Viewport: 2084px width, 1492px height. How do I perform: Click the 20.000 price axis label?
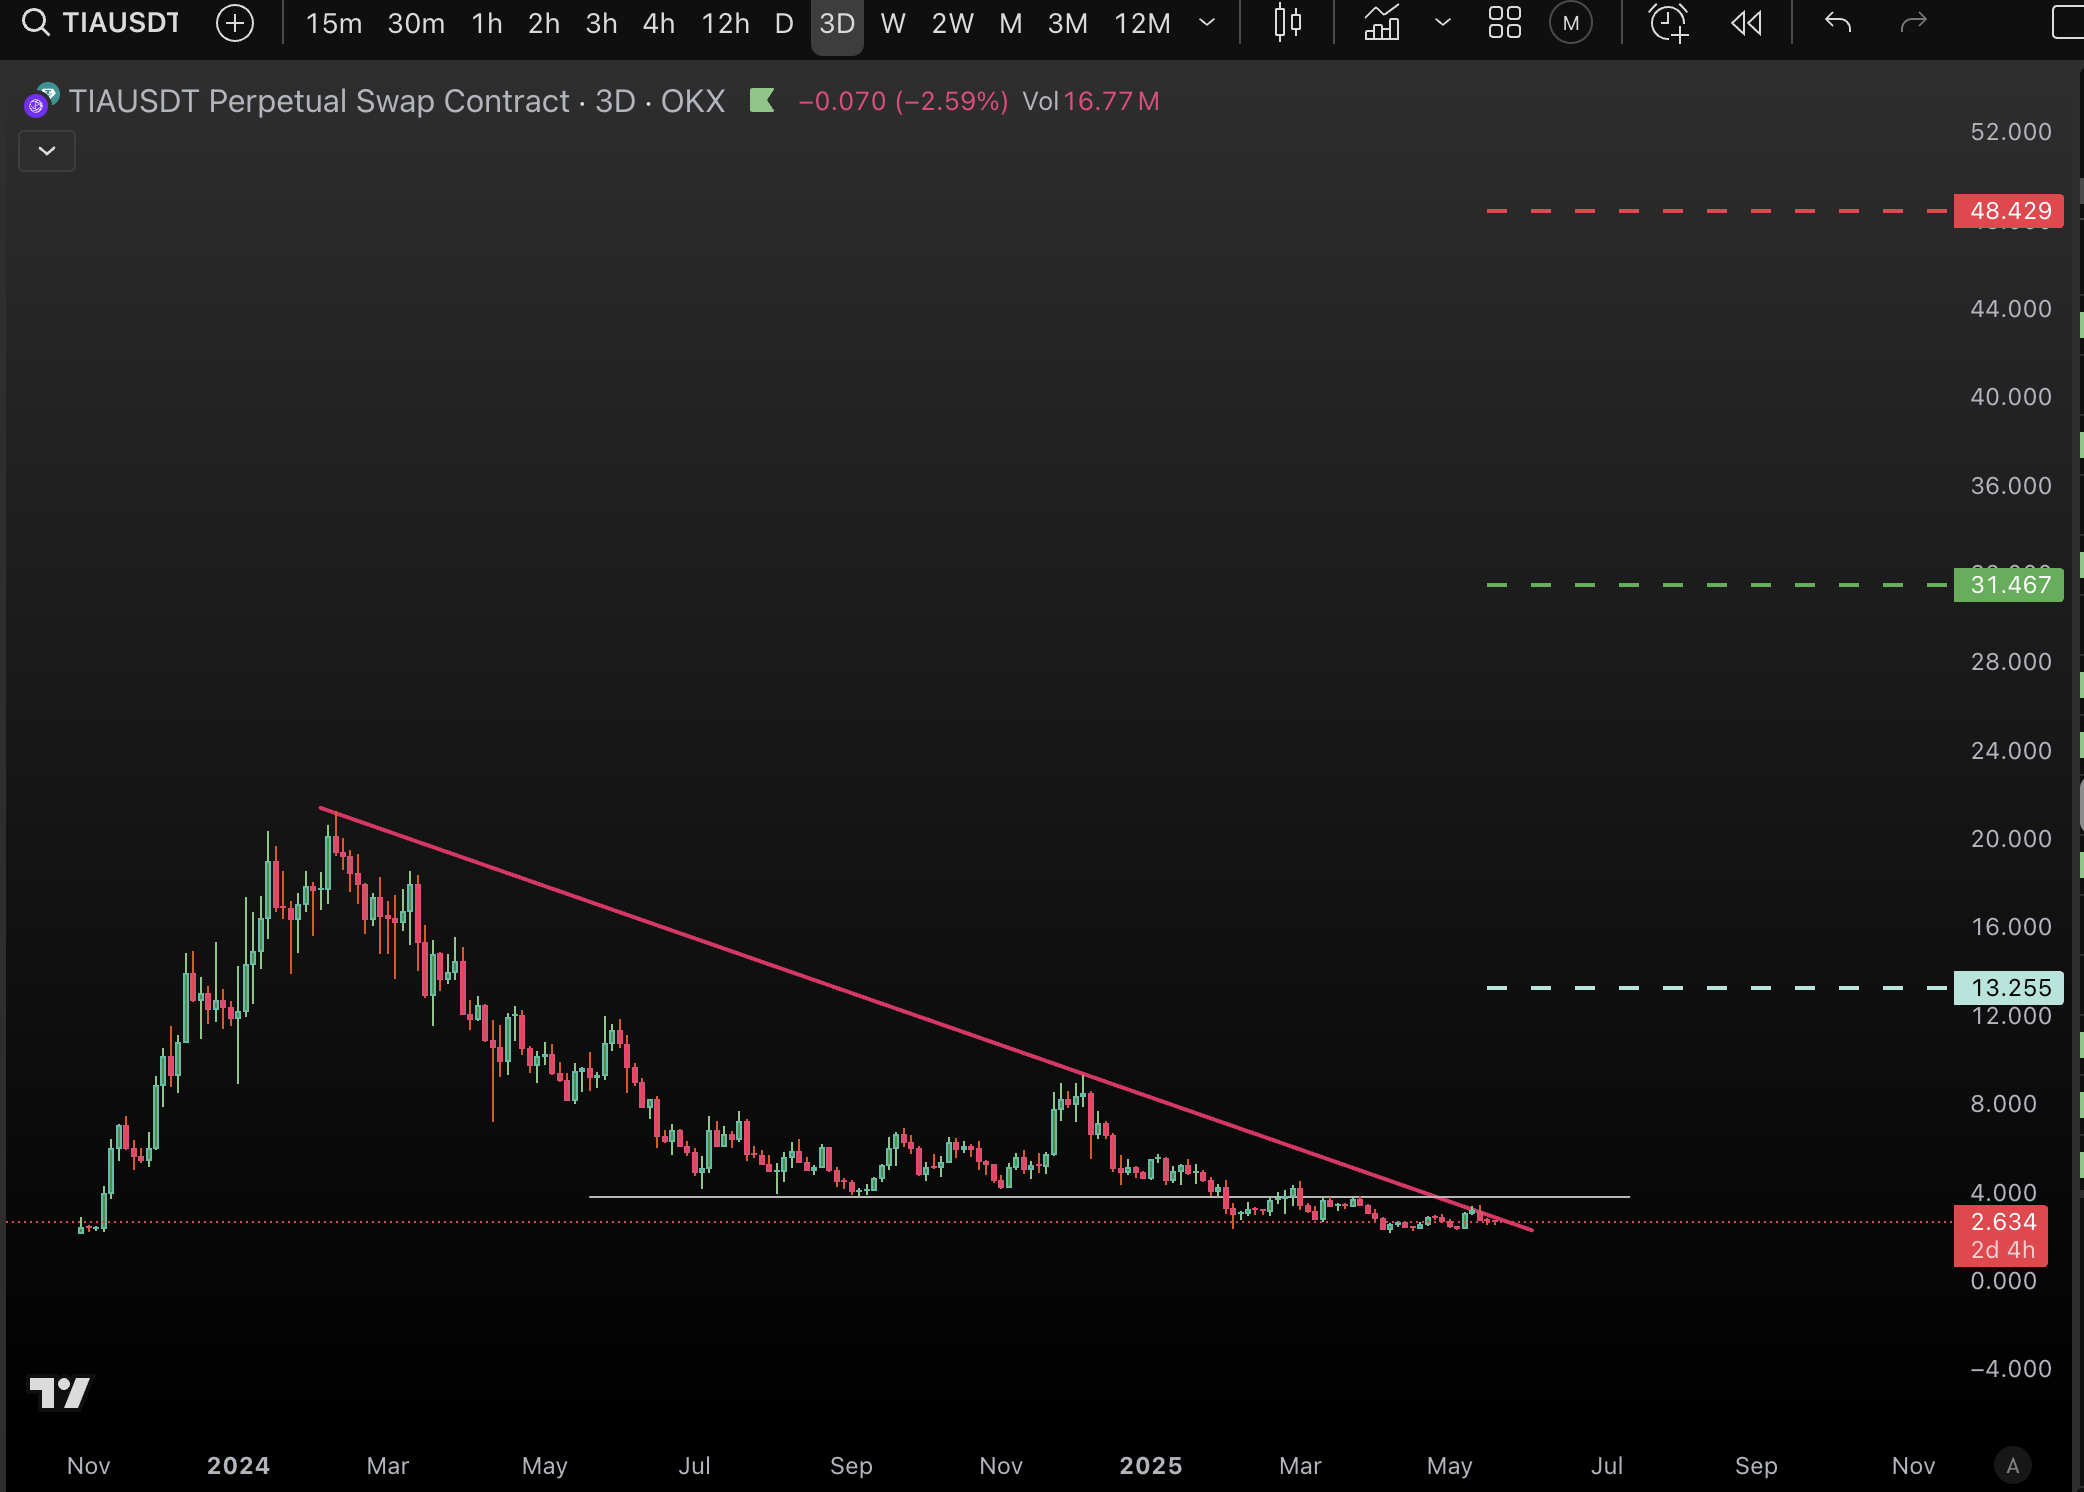coord(2011,839)
